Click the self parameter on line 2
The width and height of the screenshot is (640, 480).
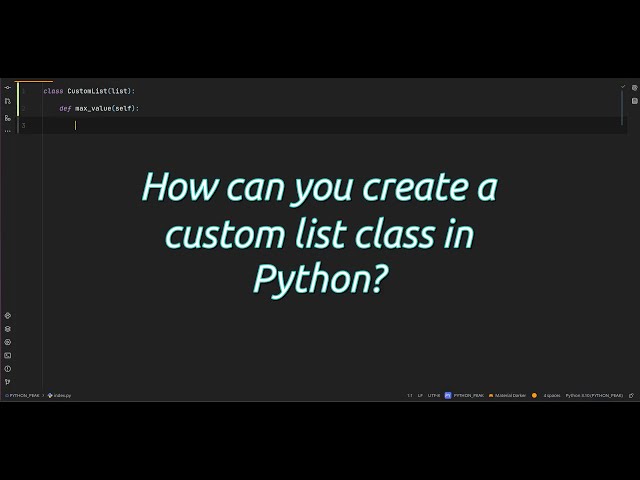pyautogui.click(x=123, y=108)
